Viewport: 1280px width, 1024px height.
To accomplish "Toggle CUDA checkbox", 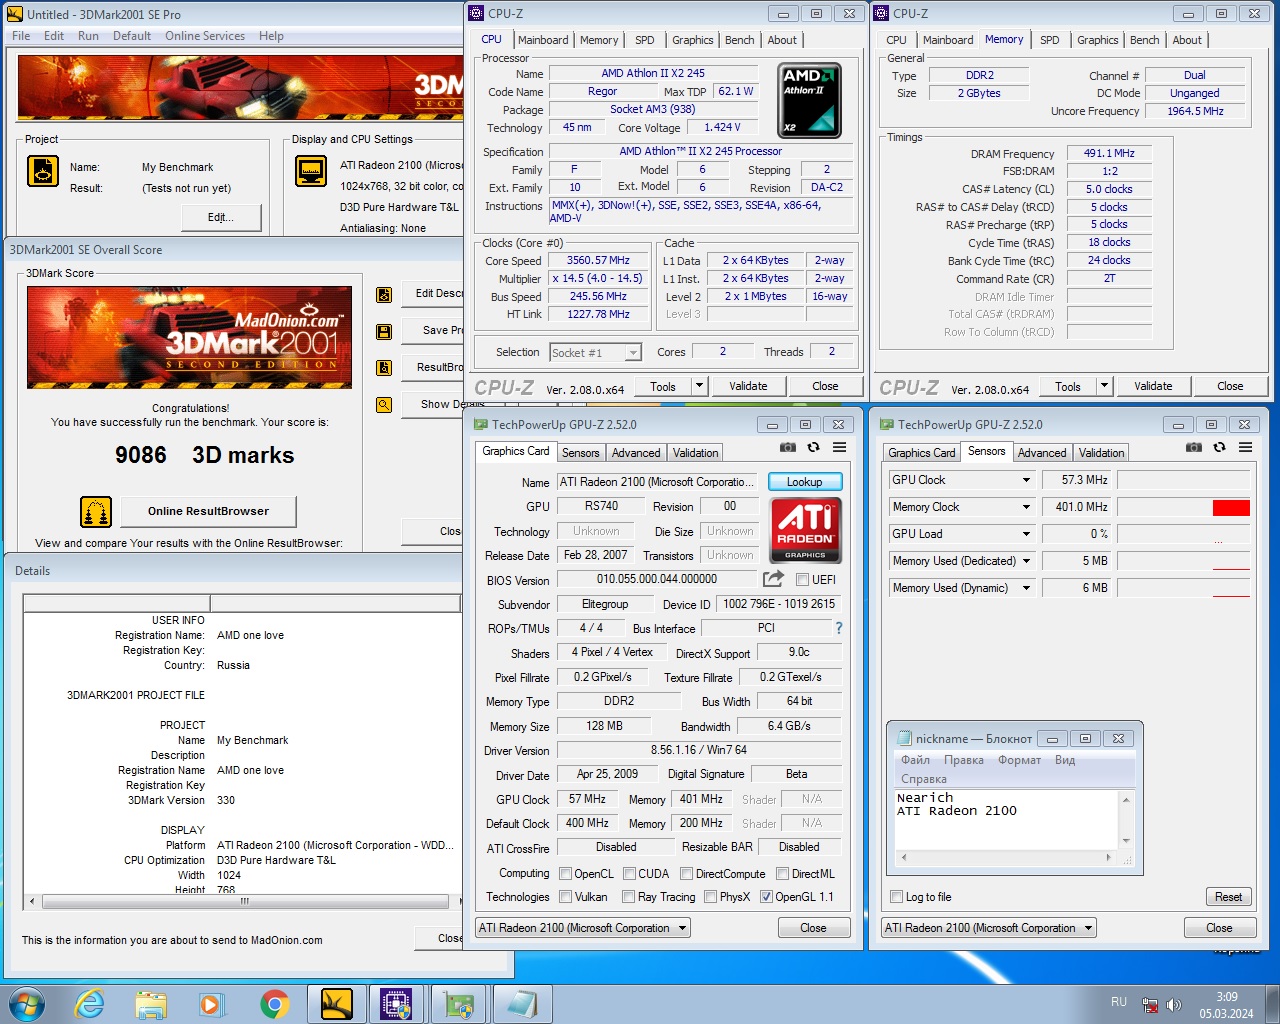I will (x=628, y=874).
